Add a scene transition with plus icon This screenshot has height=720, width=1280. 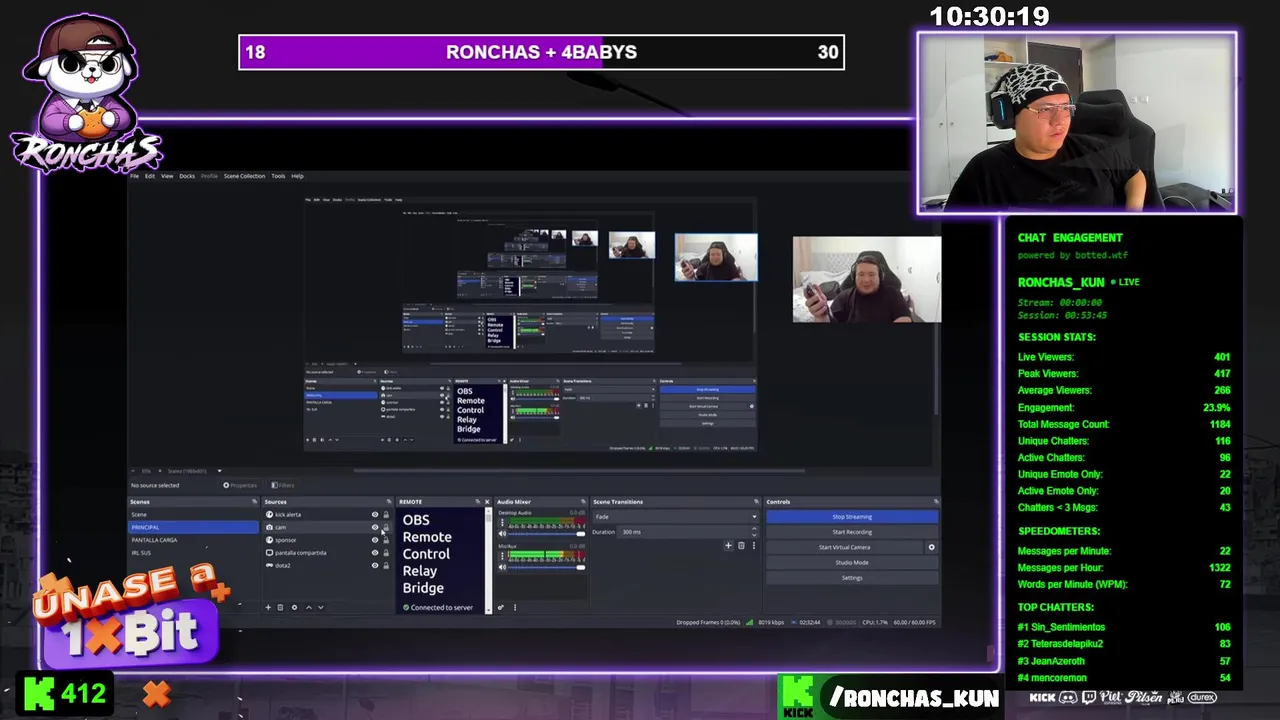(728, 546)
